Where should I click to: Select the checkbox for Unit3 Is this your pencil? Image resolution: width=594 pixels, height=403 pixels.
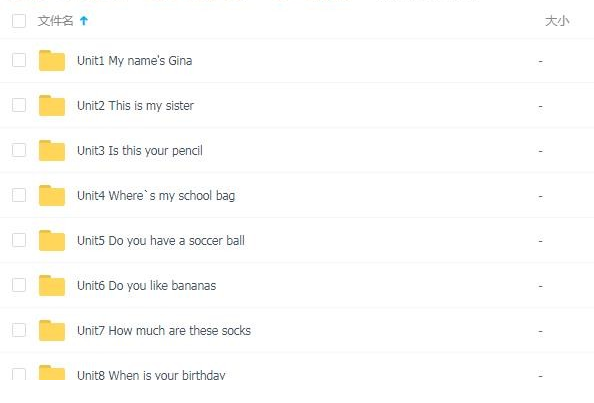pyautogui.click(x=19, y=150)
